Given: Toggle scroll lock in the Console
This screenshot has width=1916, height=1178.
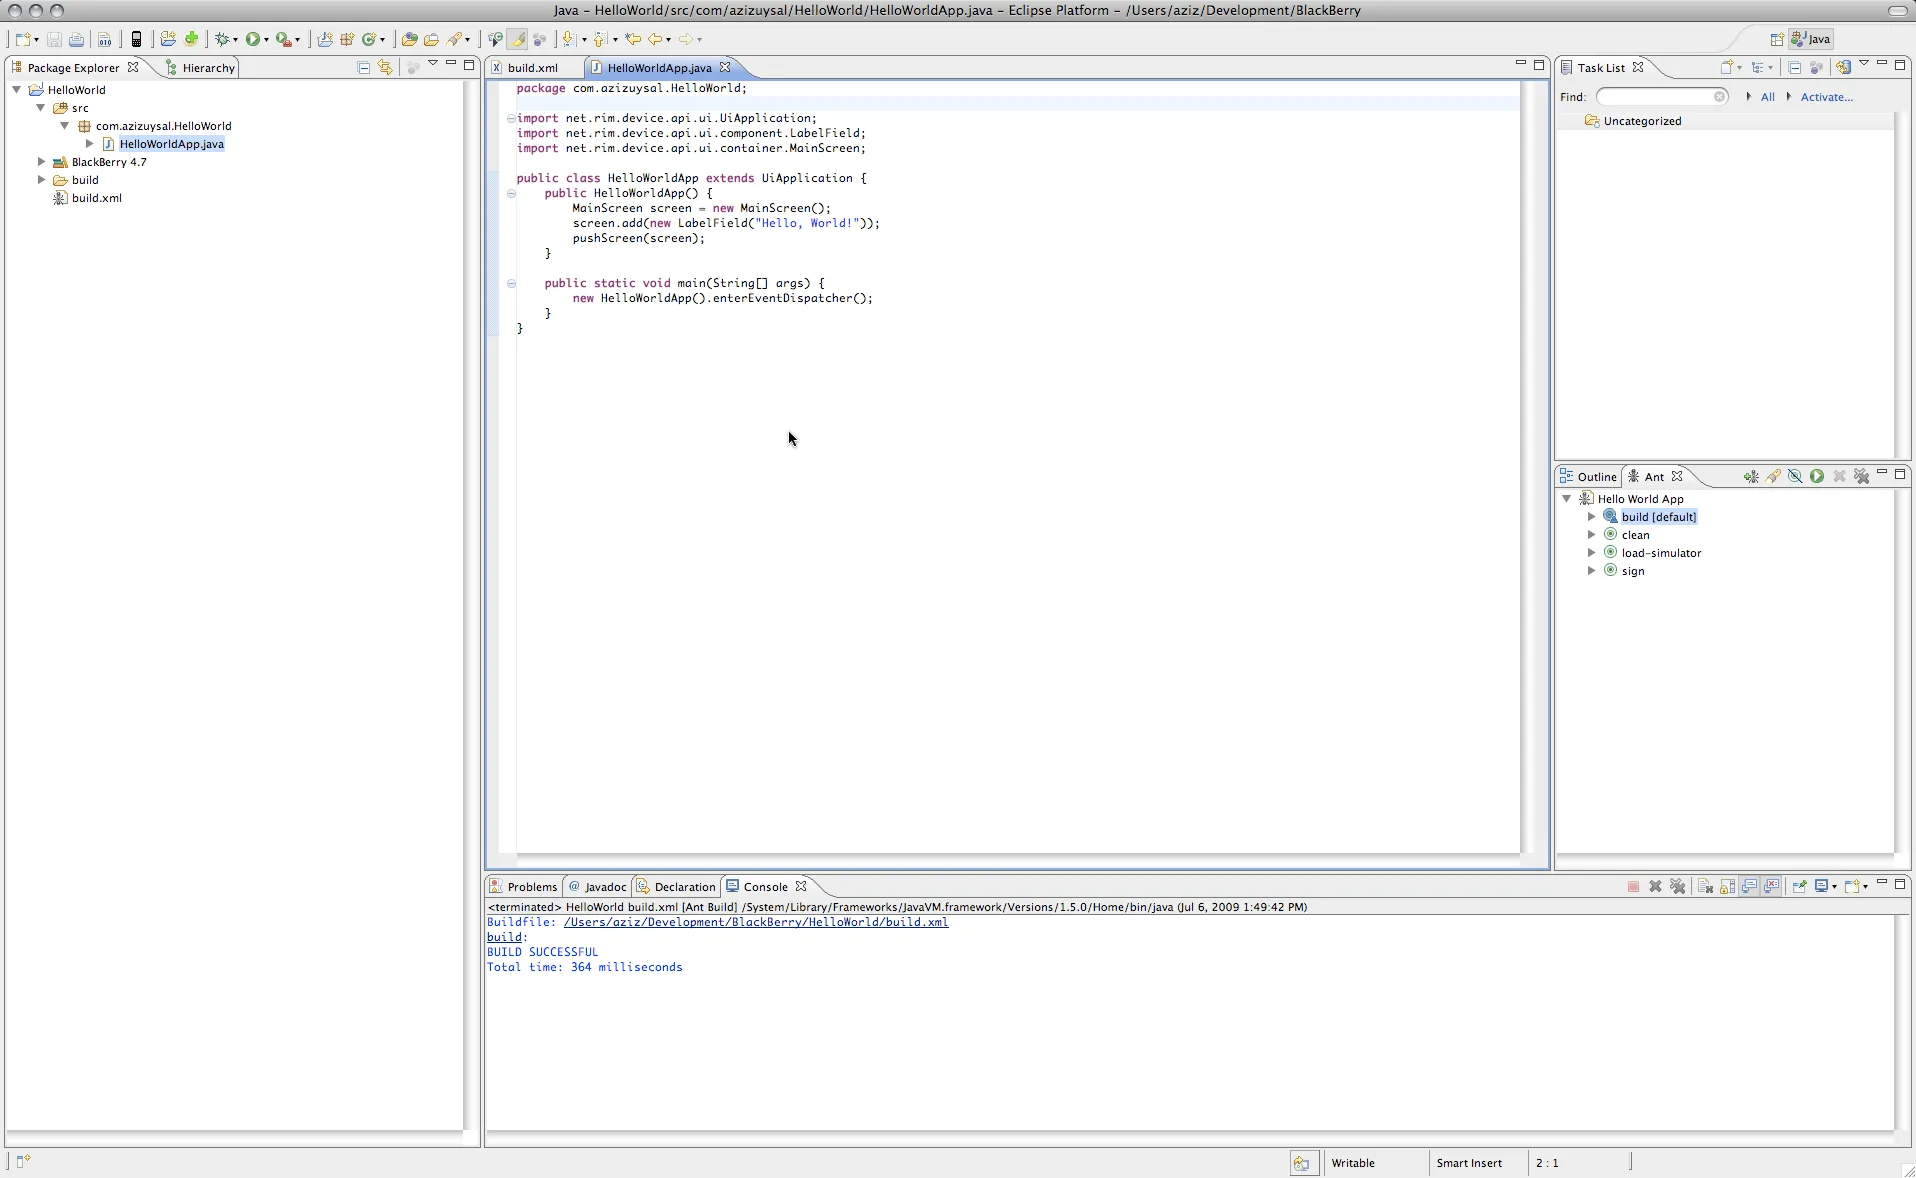Looking at the screenshot, I should pos(1727,887).
